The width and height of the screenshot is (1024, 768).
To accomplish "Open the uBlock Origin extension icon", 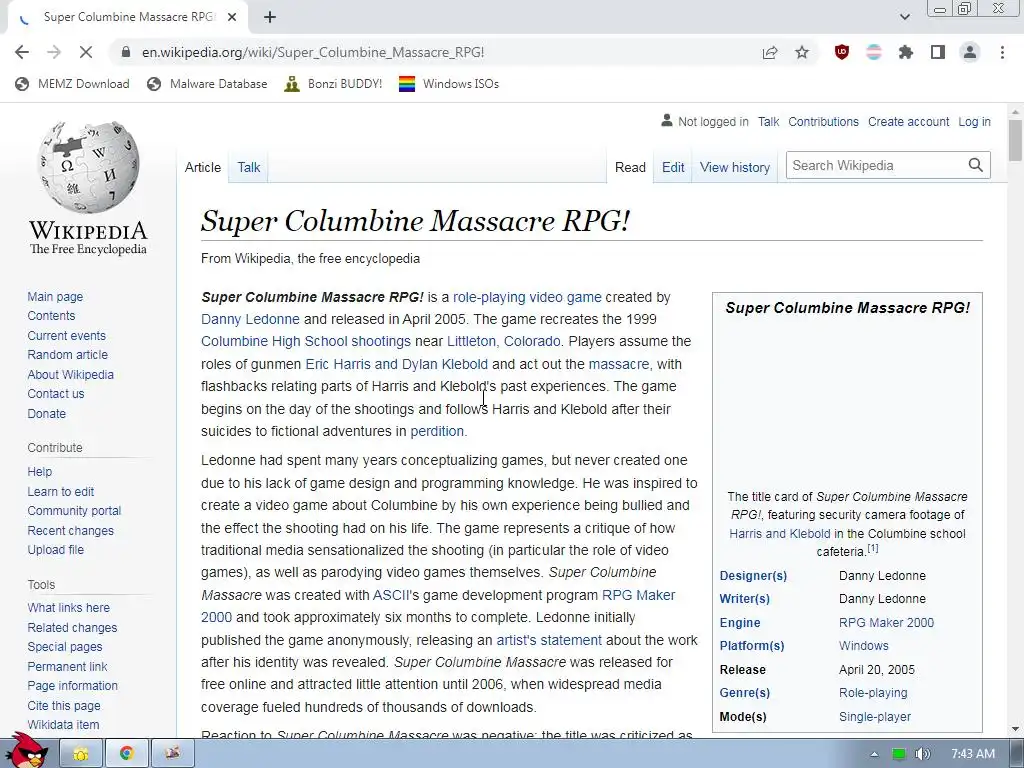I will coord(842,52).
